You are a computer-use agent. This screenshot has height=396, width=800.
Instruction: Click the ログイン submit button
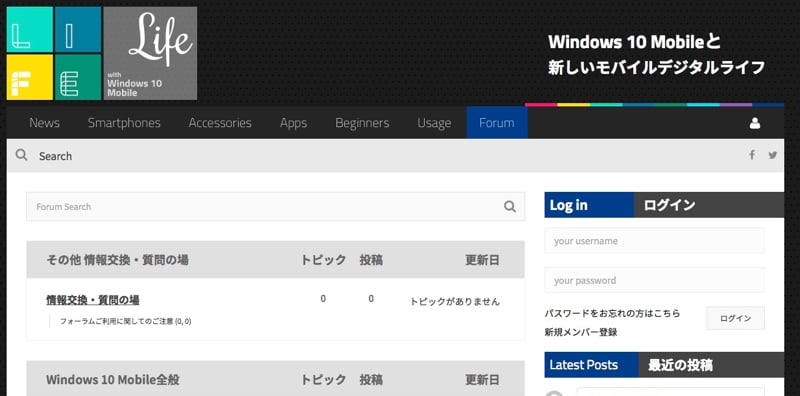[735, 318]
